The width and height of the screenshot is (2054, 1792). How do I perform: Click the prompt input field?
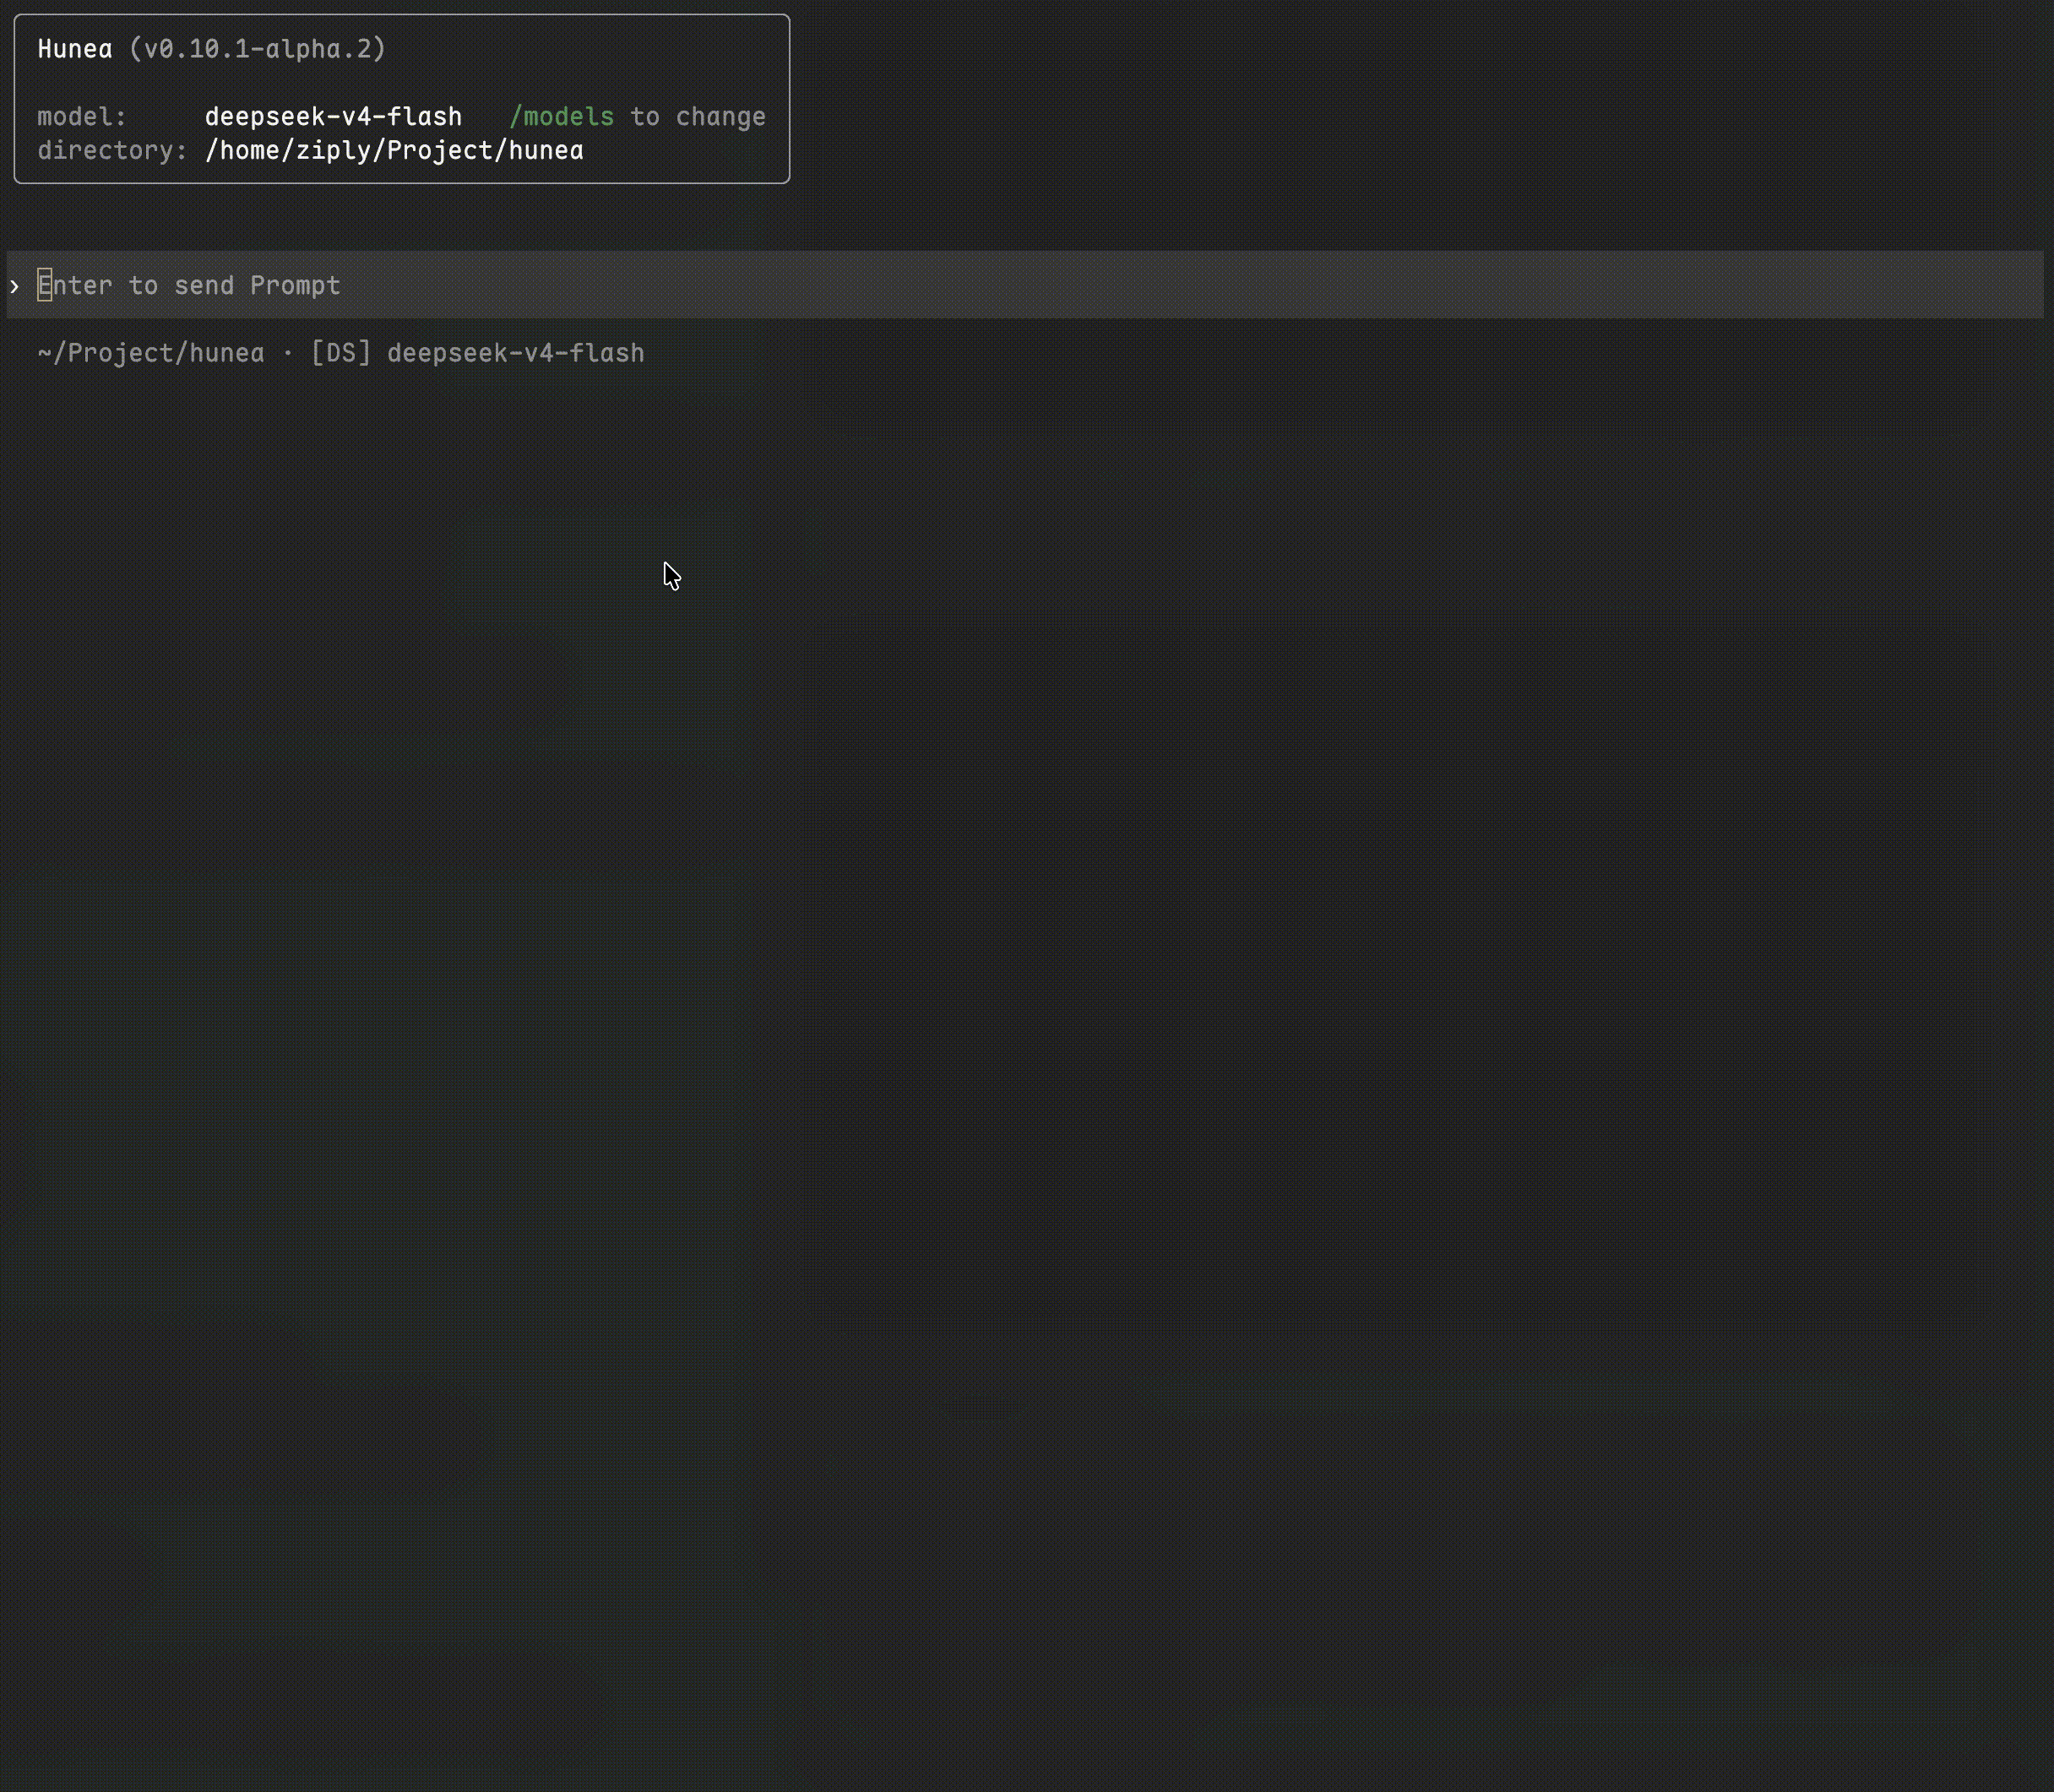[x=1025, y=285]
